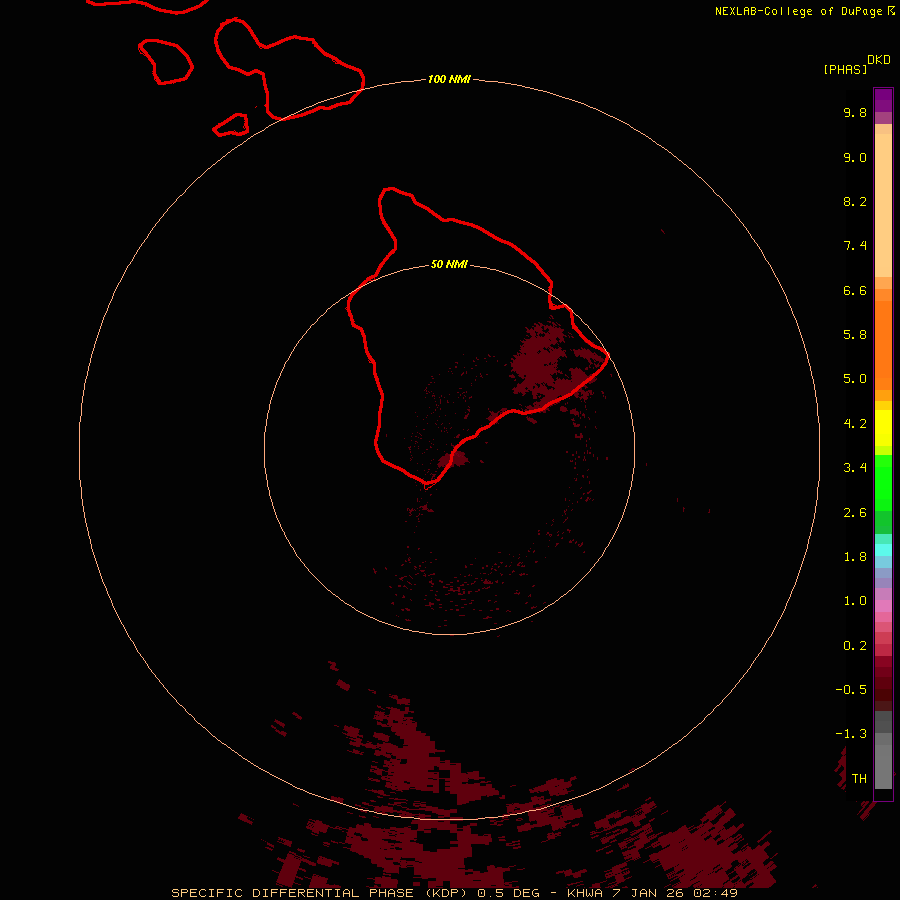This screenshot has height=900, width=900.
Task: Click the 1.0 scale value
Action: pos(855,601)
